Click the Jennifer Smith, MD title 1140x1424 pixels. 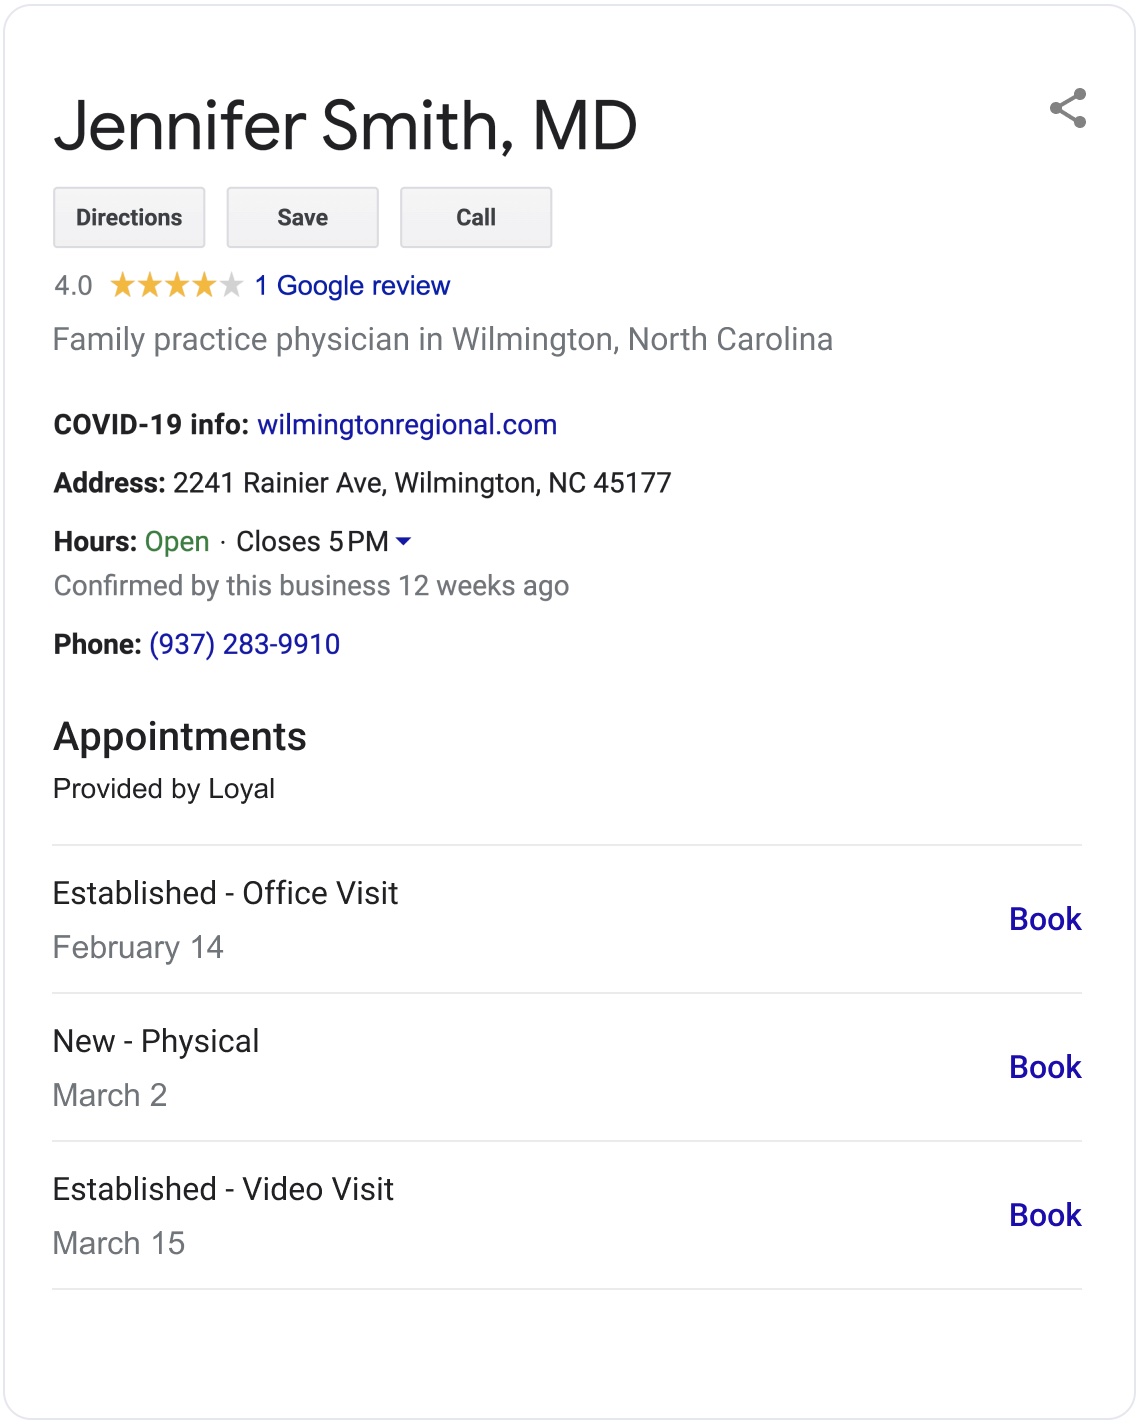[x=345, y=126]
